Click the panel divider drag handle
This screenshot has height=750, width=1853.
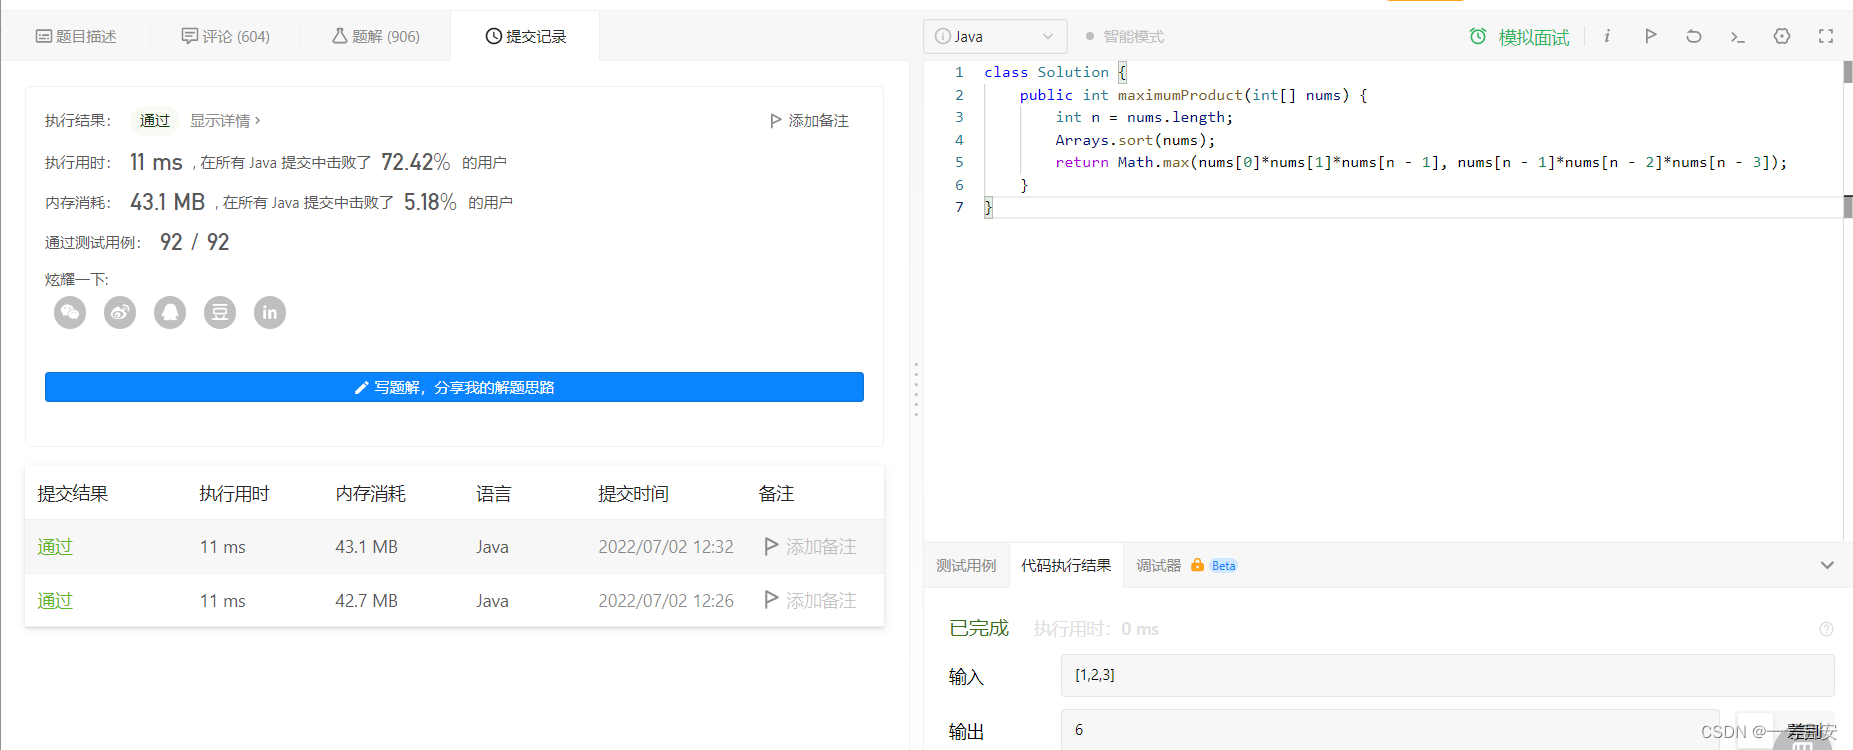(915, 389)
